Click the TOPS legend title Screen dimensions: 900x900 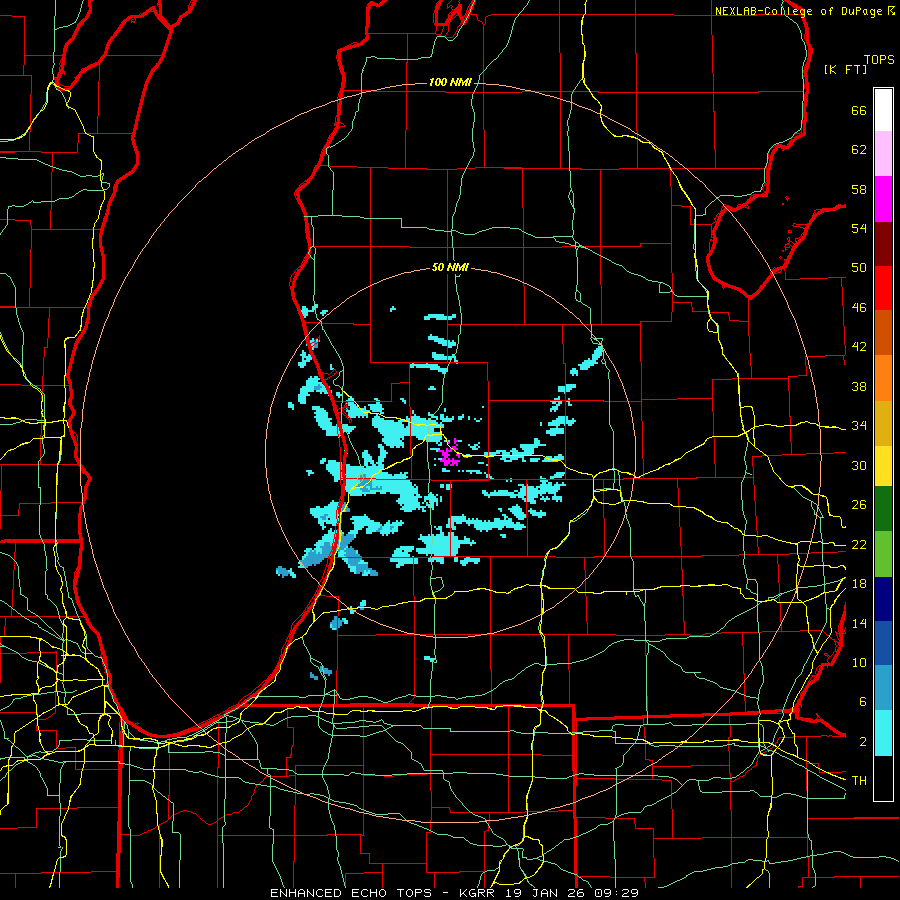coord(879,59)
